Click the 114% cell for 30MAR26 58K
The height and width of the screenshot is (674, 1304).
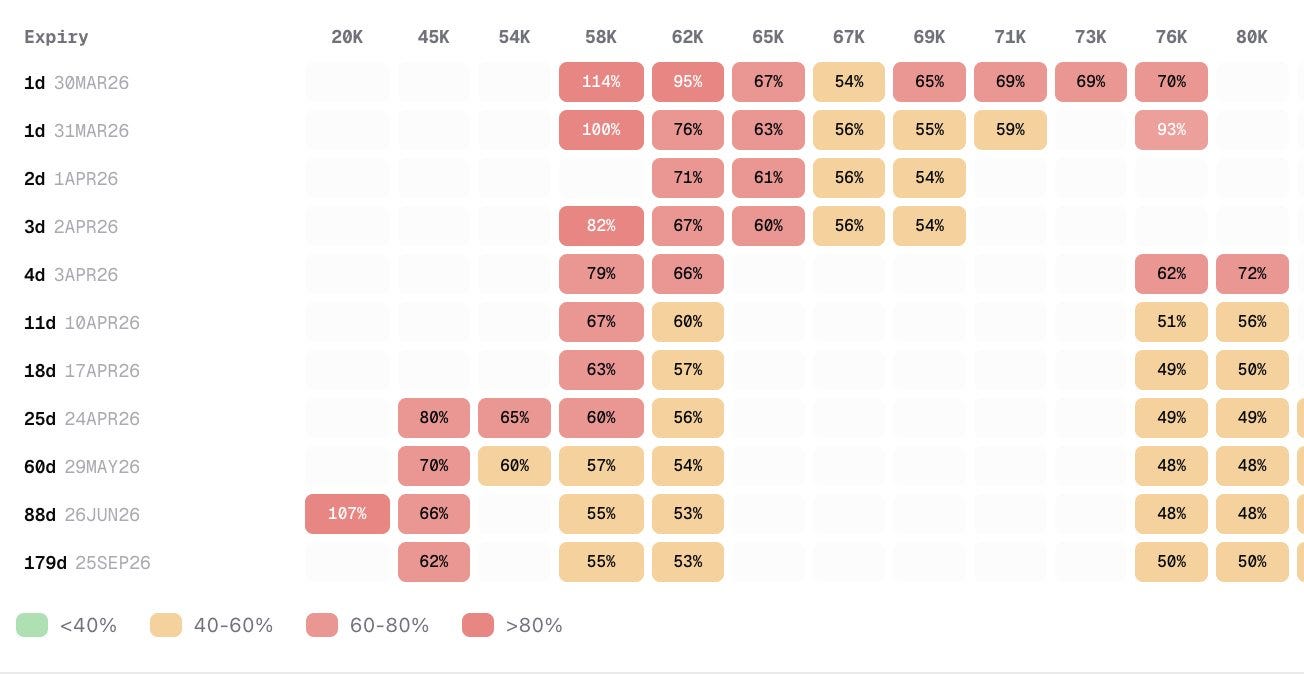[x=601, y=82]
